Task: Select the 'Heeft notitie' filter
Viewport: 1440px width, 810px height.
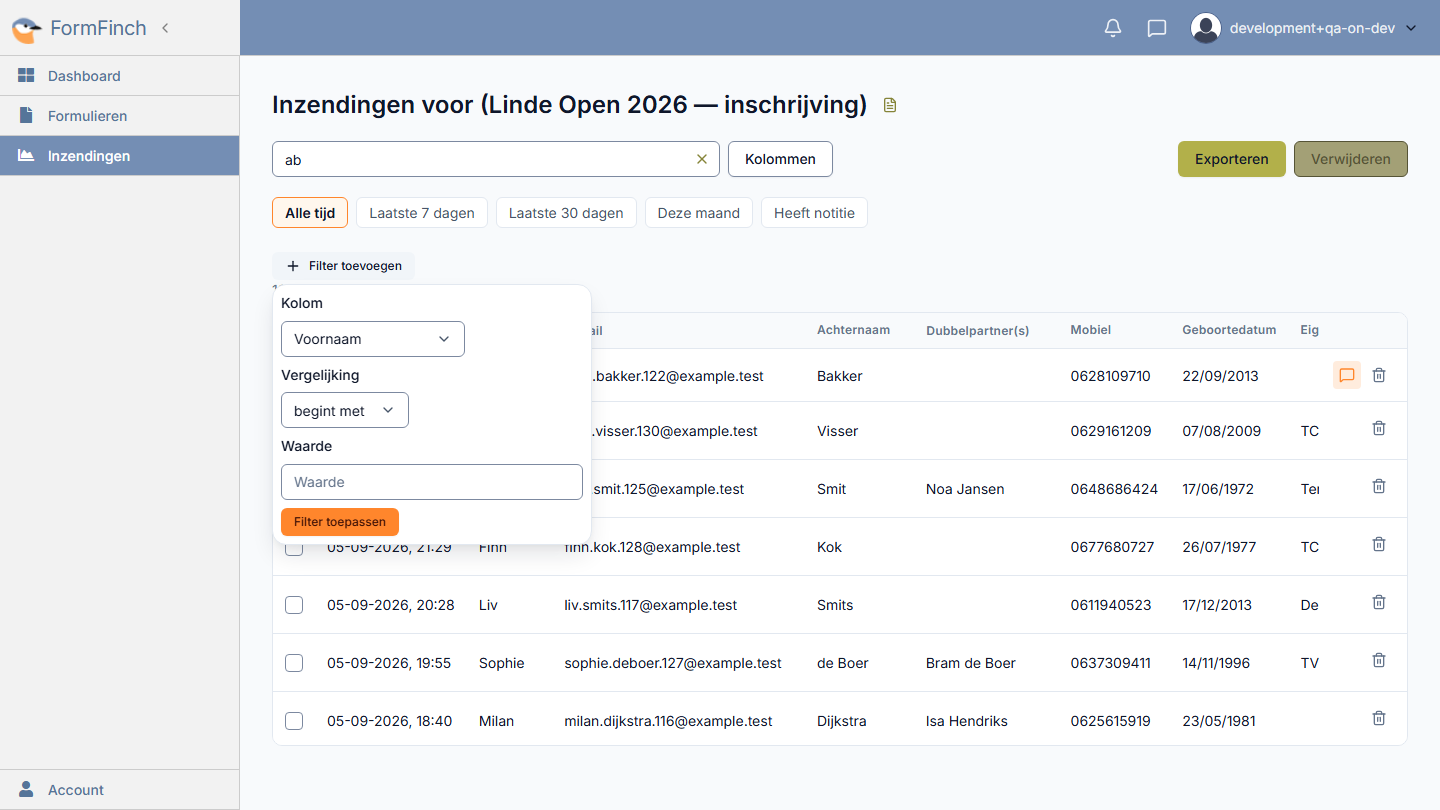Action: (814, 213)
